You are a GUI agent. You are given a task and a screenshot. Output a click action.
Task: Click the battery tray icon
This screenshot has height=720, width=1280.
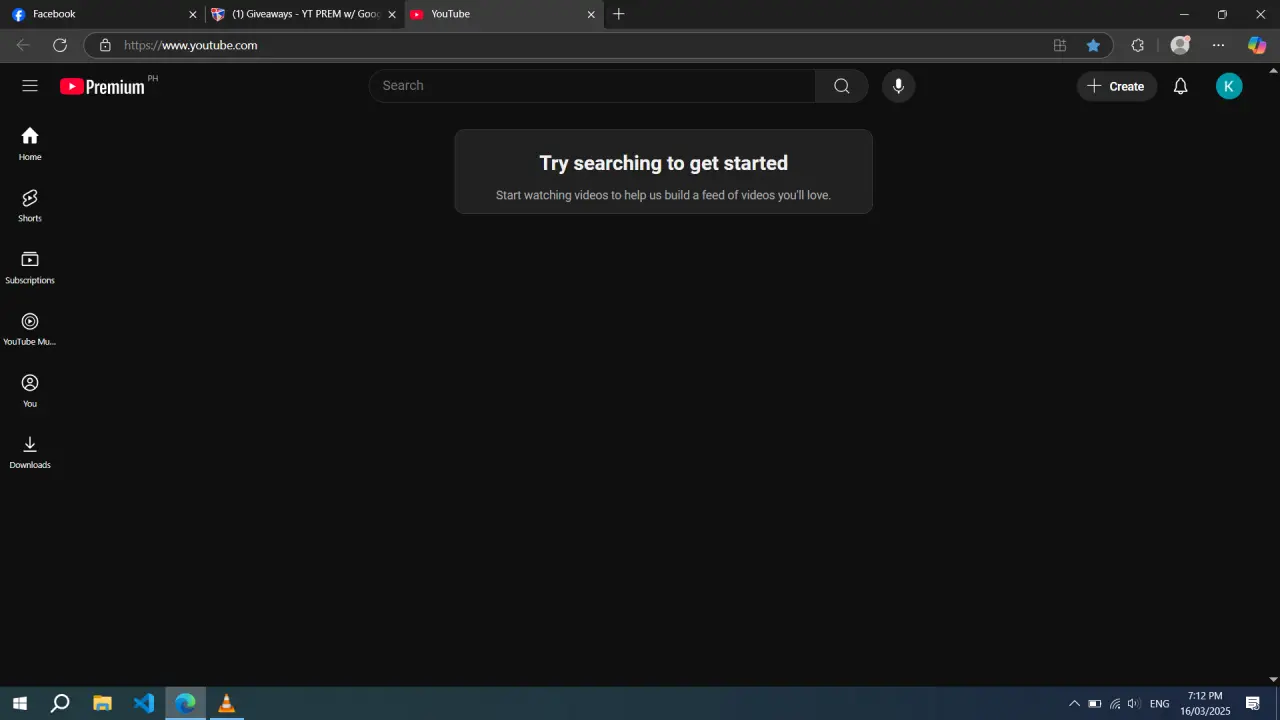1095,704
